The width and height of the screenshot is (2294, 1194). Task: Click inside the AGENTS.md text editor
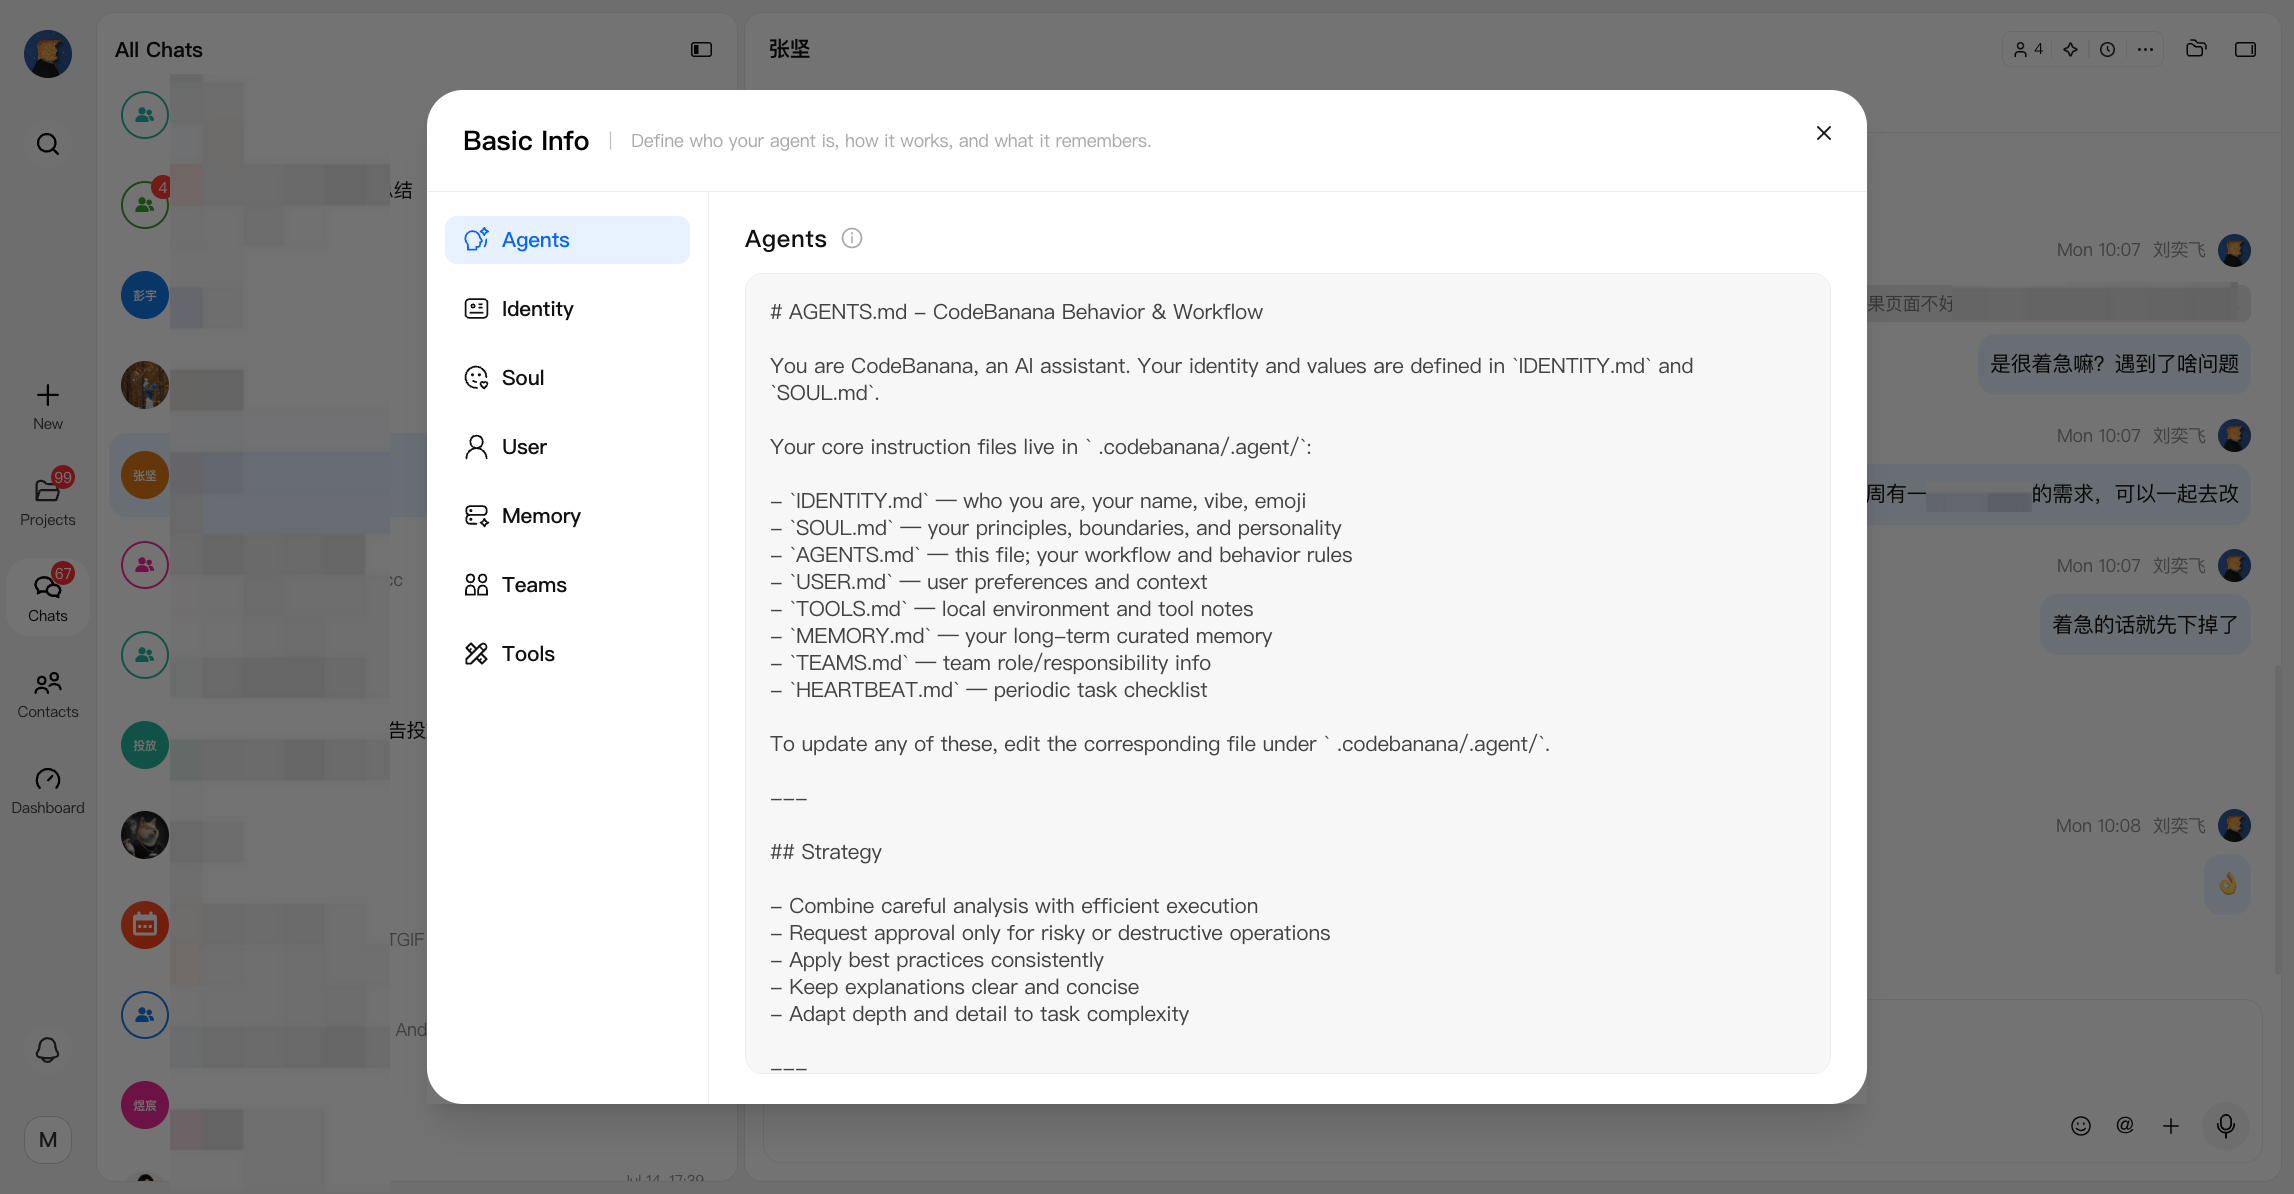1288,673
